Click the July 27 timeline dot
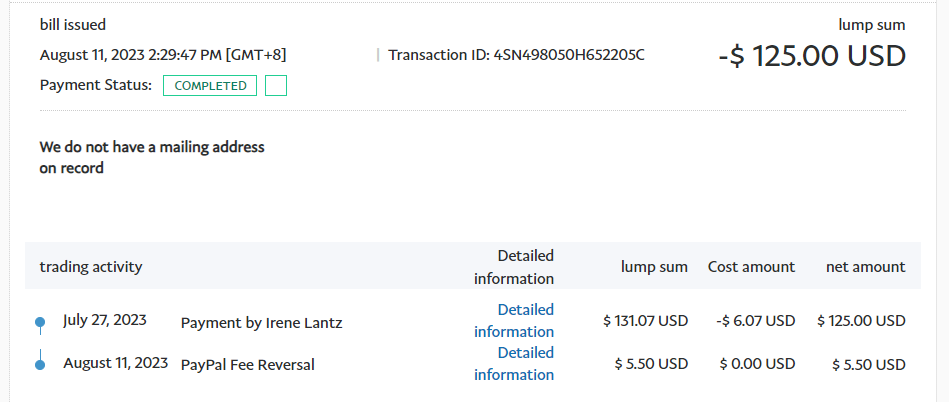This screenshot has width=949, height=402. pyautogui.click(x=40, y=322)
